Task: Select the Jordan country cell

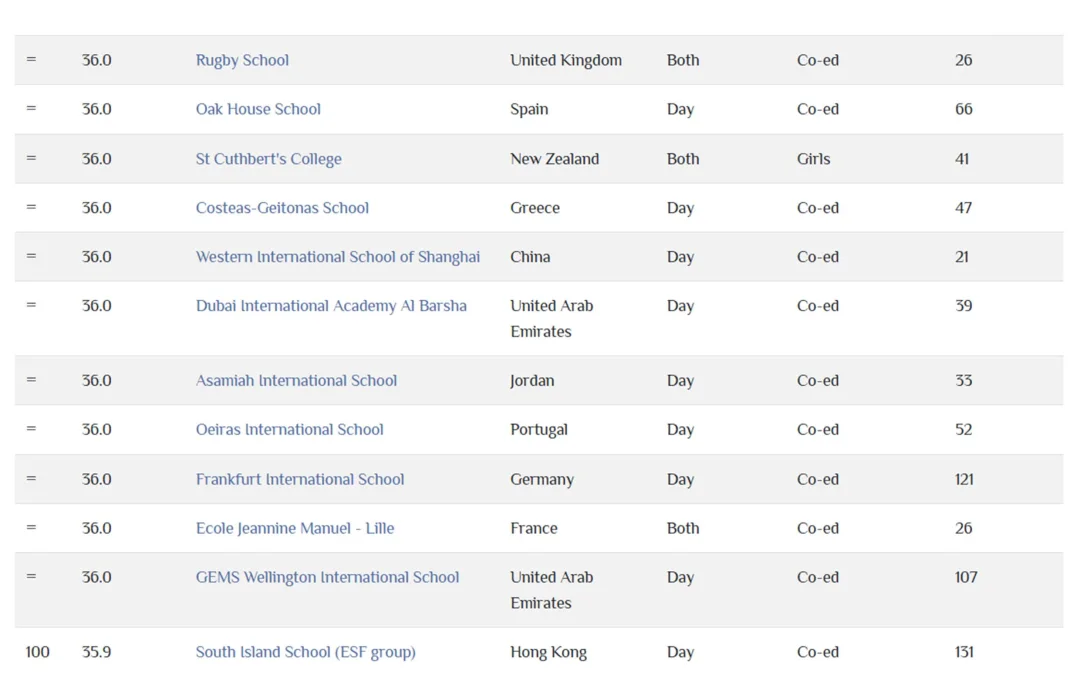Action: [531, 381]
